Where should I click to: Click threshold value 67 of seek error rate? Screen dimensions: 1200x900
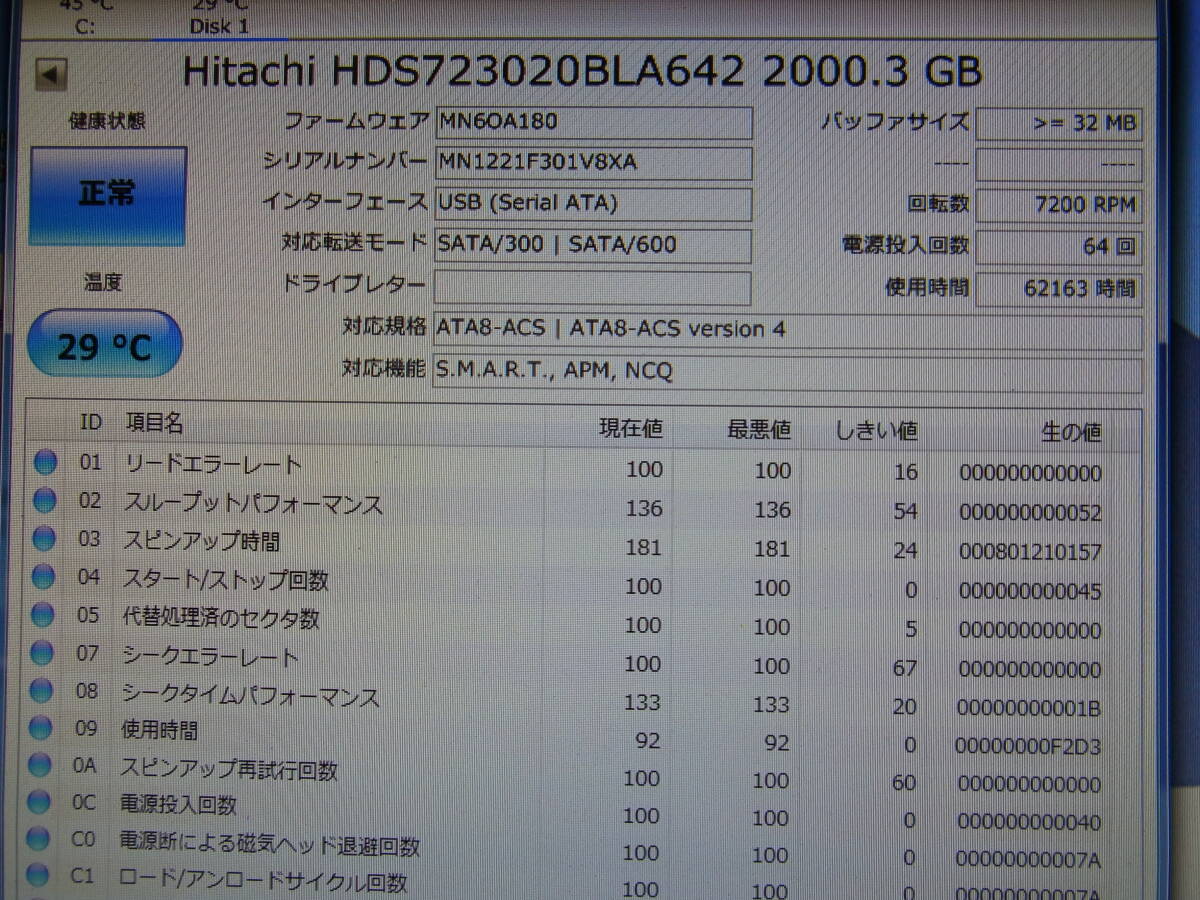[x=905, y=668]
